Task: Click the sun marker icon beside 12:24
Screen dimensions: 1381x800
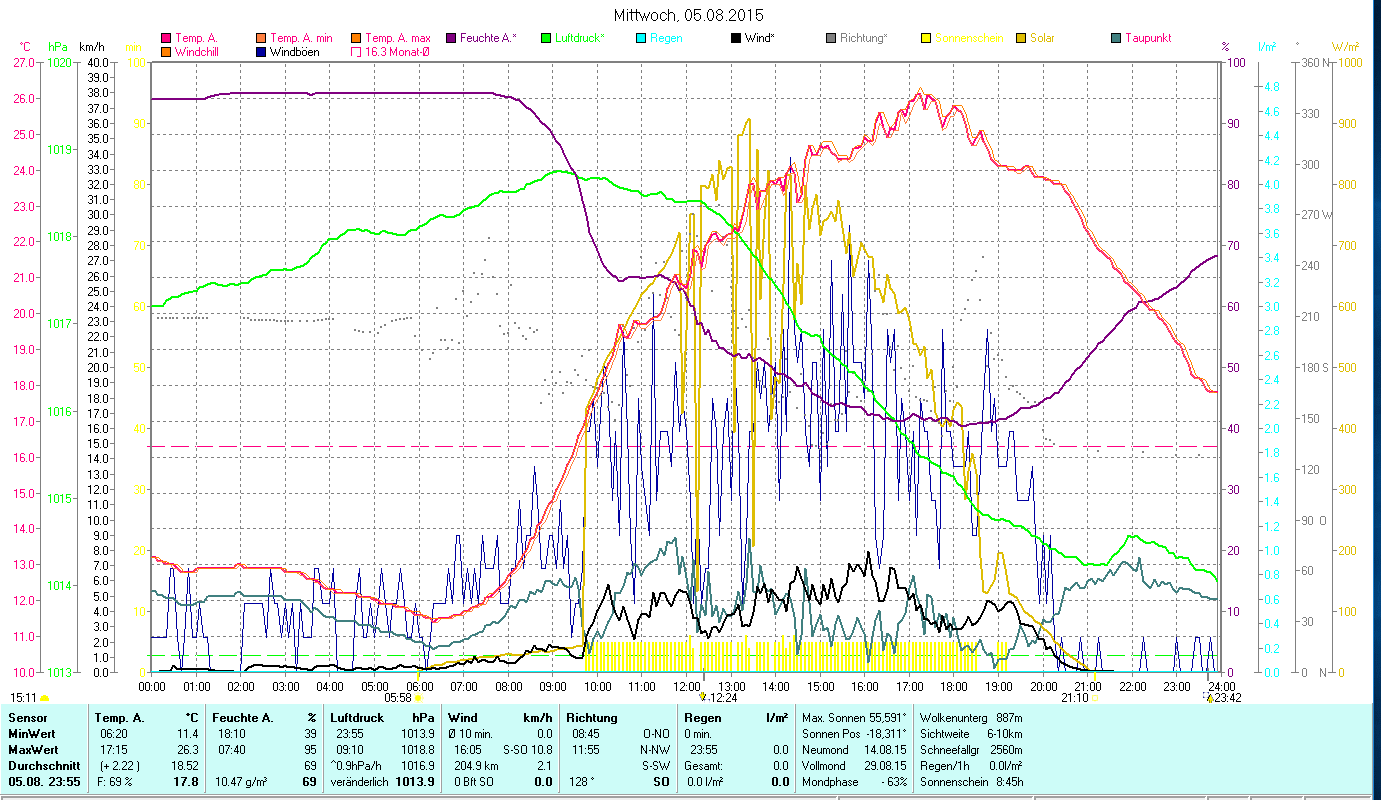Action: (x=703, y=697)
